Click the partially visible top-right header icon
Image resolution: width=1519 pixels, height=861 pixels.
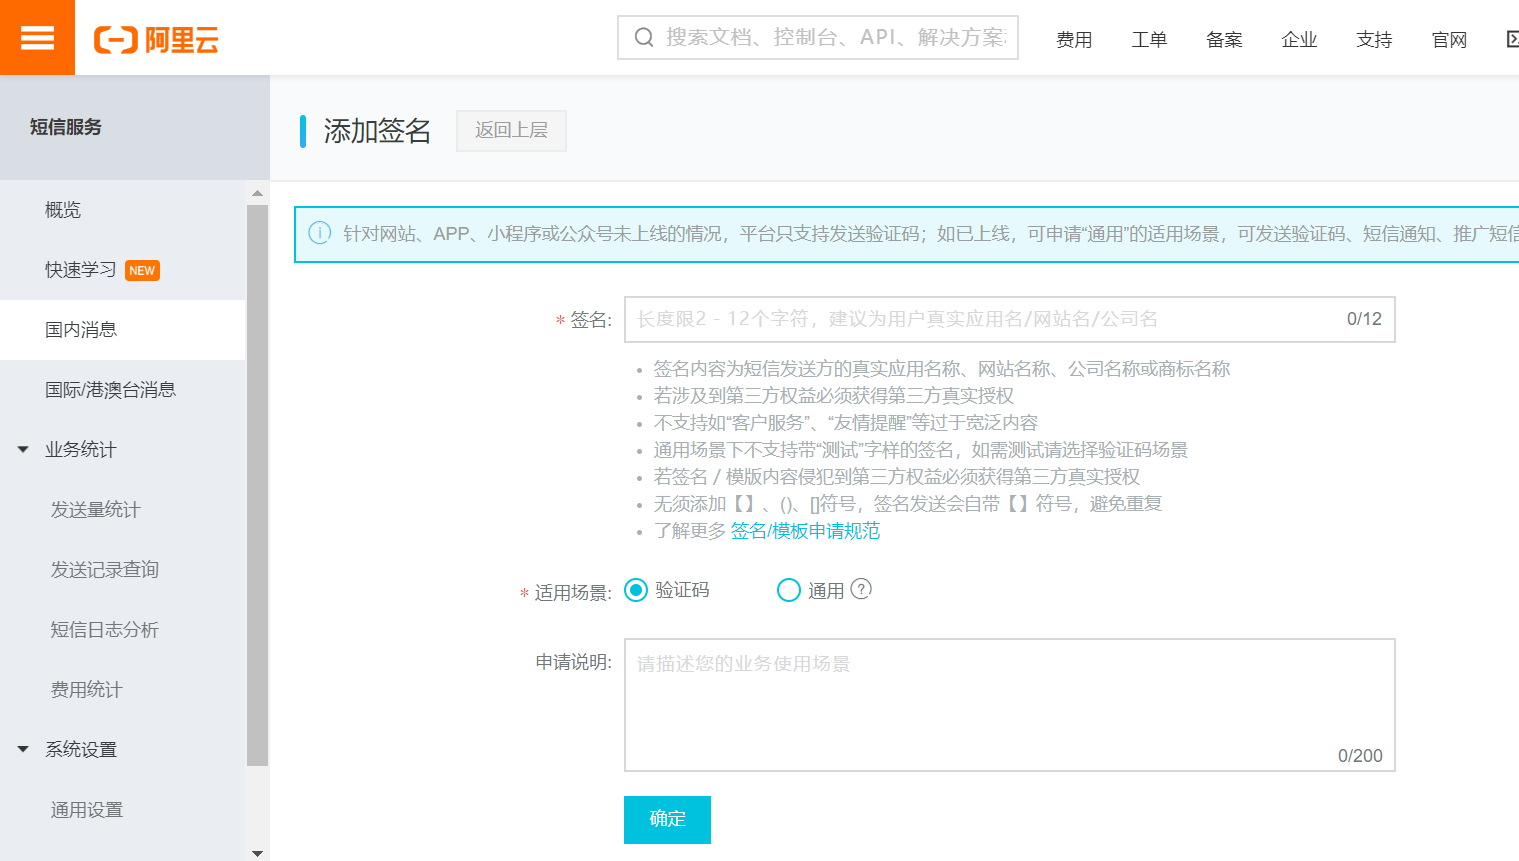(x=1511, y=39)
